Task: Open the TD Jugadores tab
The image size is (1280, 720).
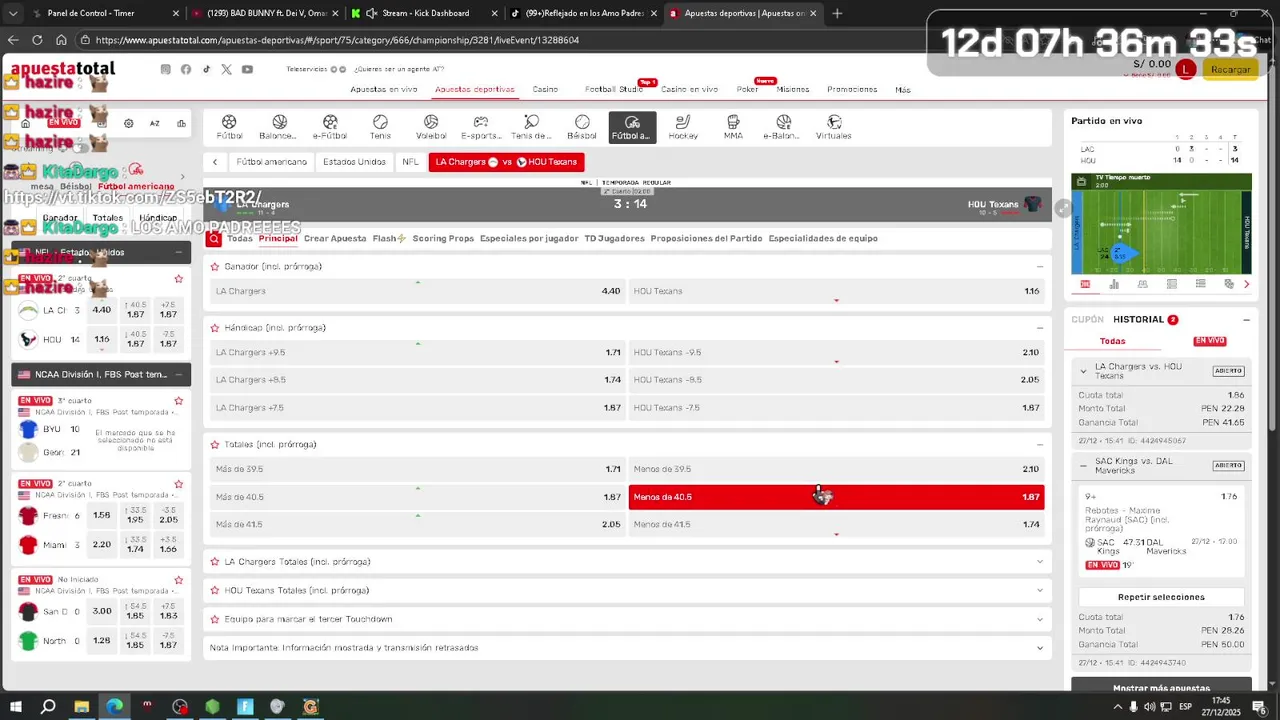Action: (614, 239)
